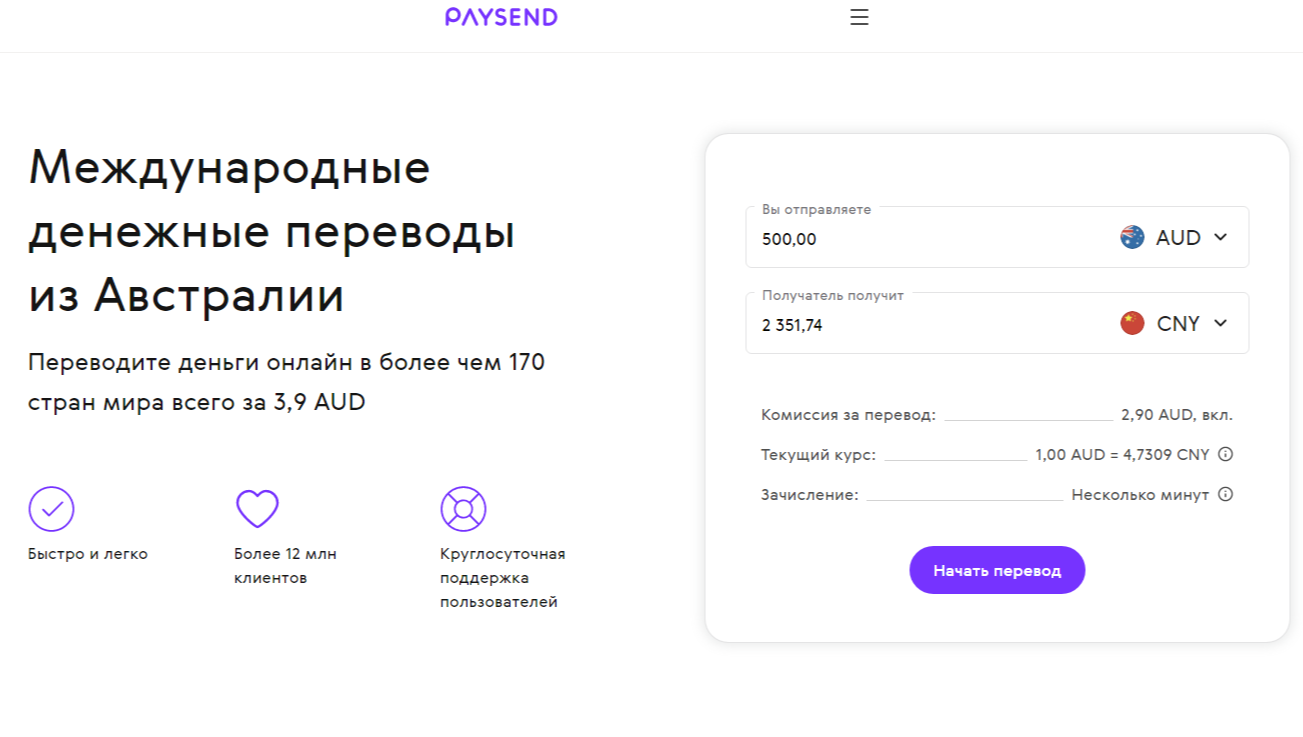Expand the AUD currency dropdown chevron

tap(1220, 237)
